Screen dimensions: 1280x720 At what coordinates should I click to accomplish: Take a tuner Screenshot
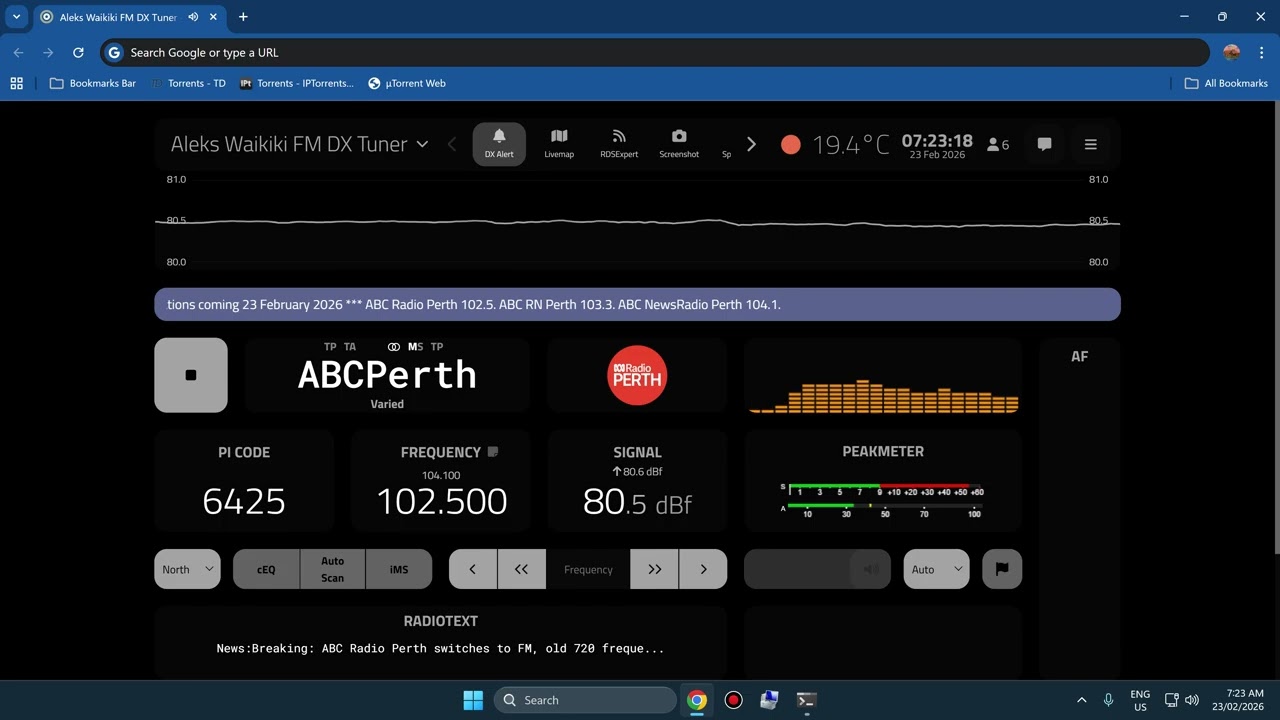coord(679,144)
